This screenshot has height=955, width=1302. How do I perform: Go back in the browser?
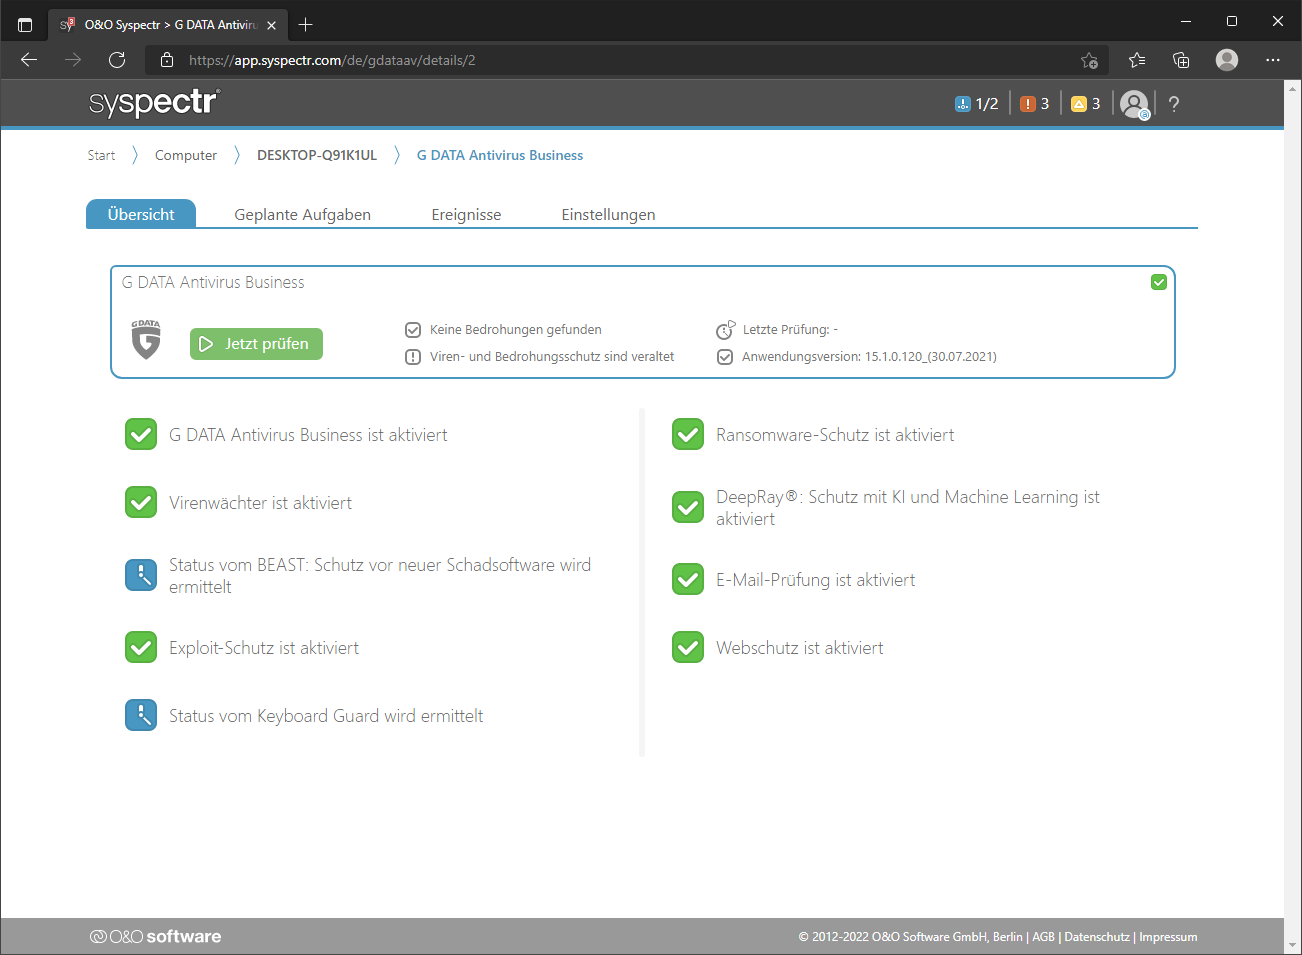[29, 60]
